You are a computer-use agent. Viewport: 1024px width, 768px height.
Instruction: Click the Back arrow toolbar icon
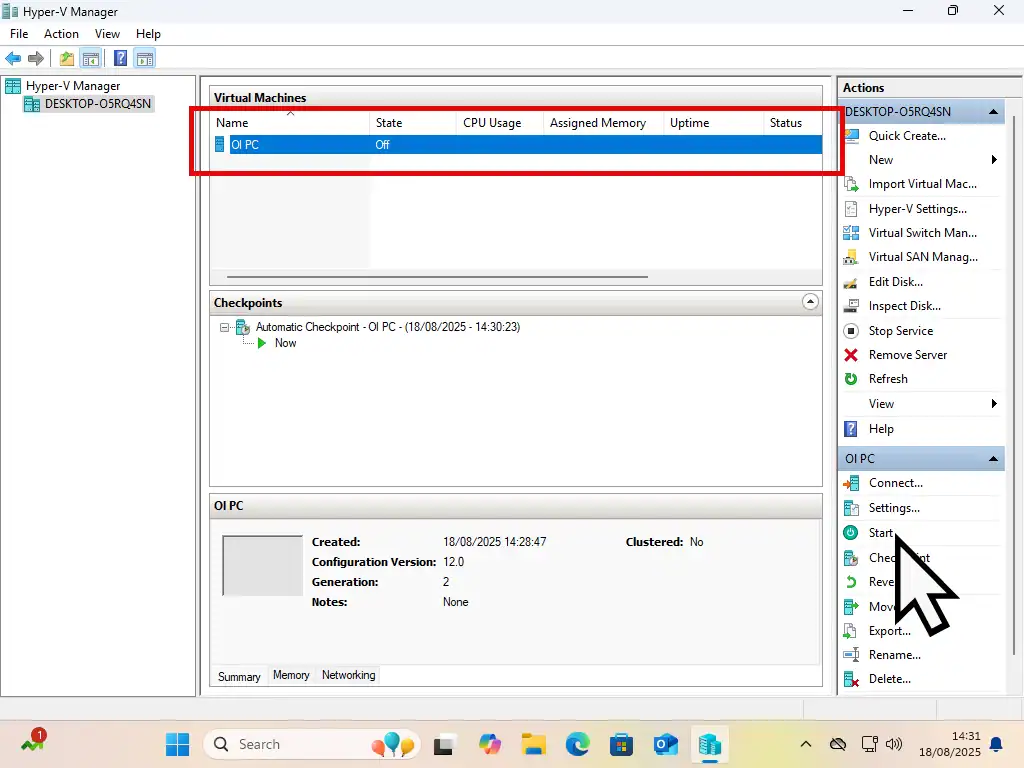tap(13, 58)
